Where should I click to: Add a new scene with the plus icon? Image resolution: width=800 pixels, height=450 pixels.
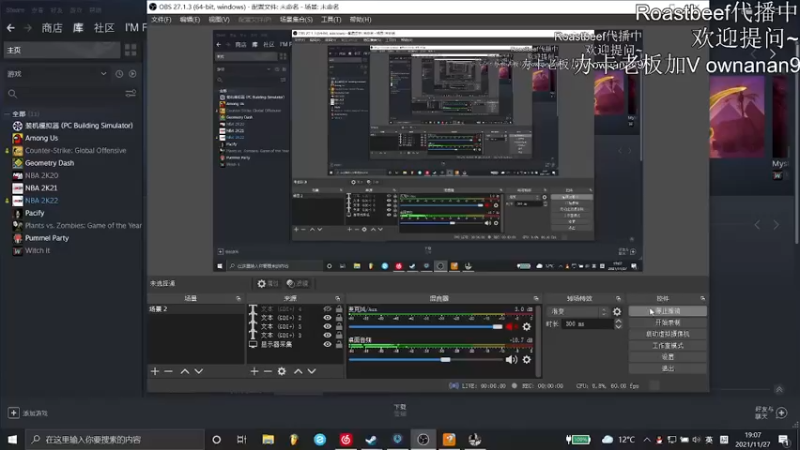click(x=155, y=371)
